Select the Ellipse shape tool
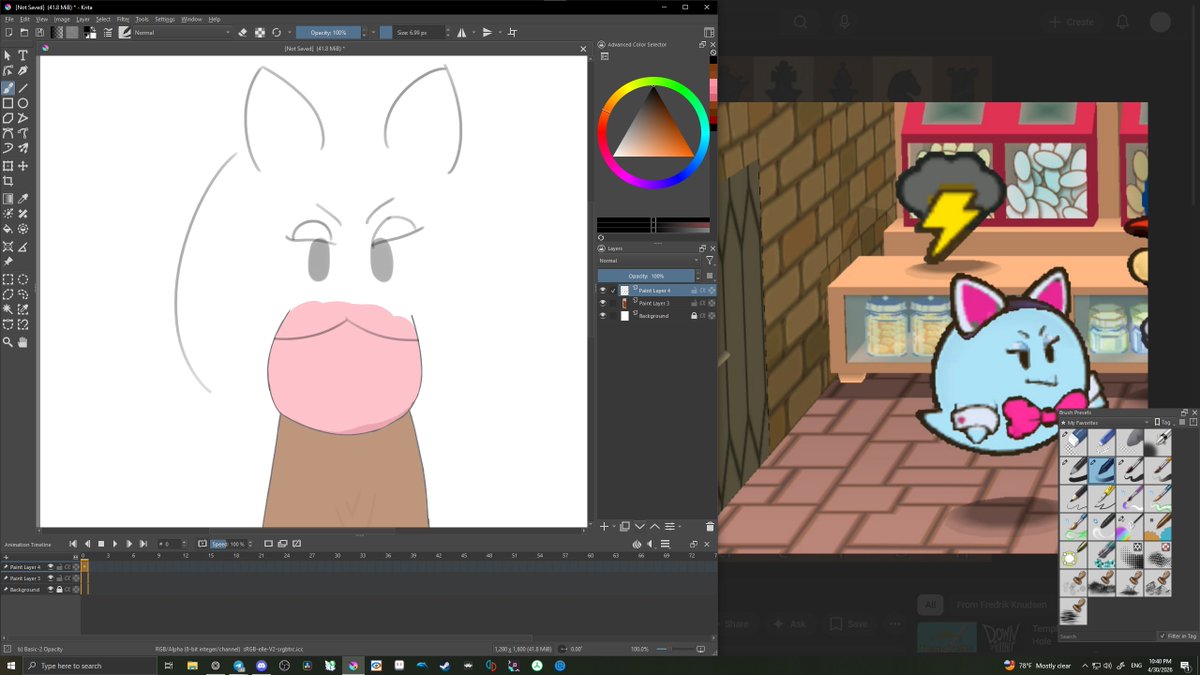Screen dimensions: 1200x675 23,103
